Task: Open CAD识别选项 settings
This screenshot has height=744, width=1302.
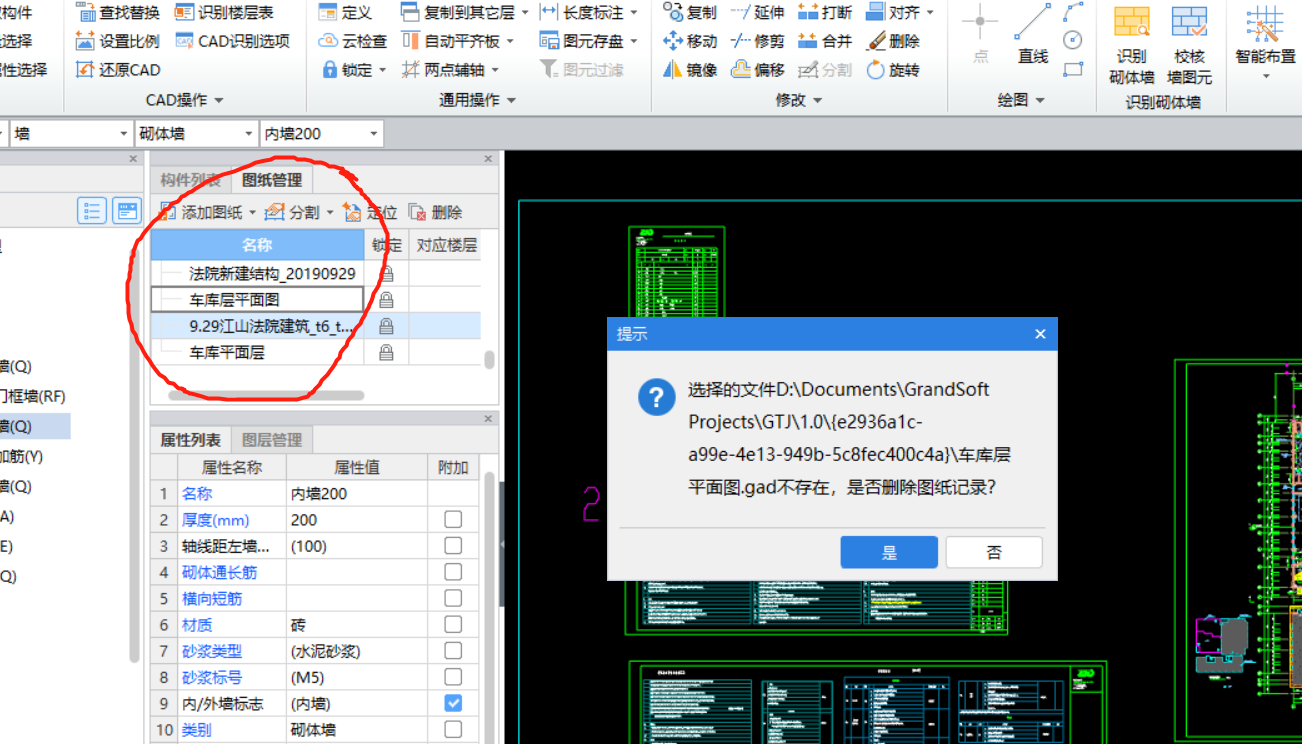Action: (232, 41)
